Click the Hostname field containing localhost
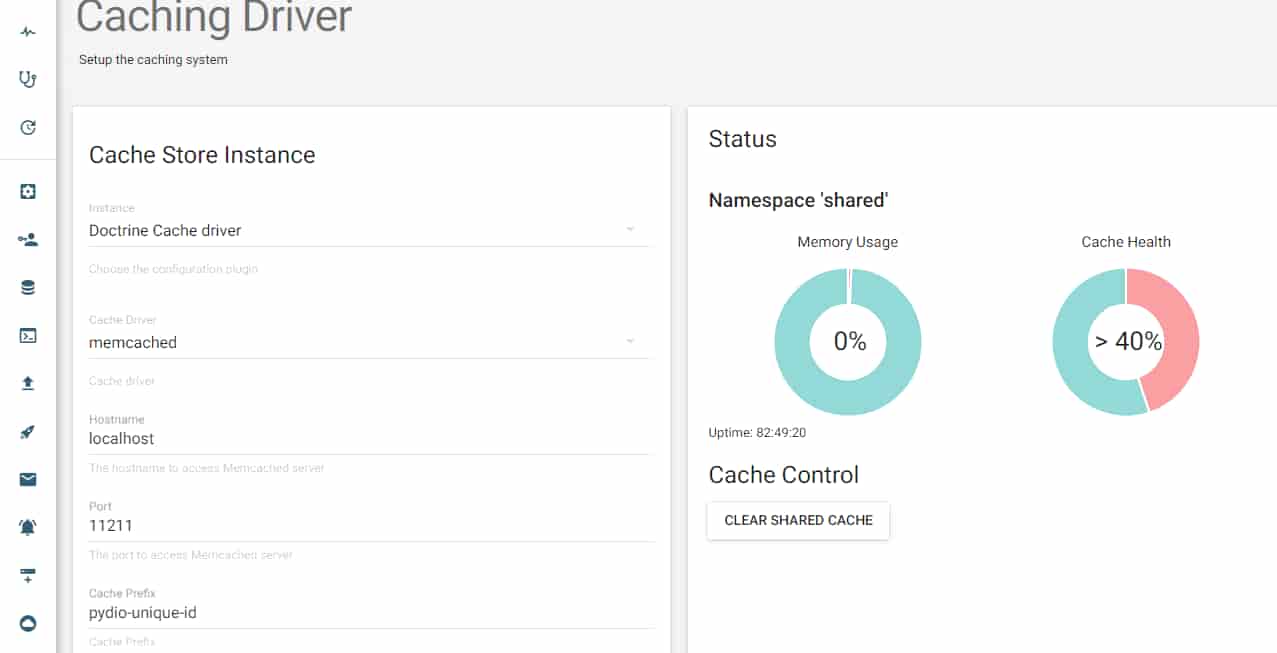 click(371, 438)
